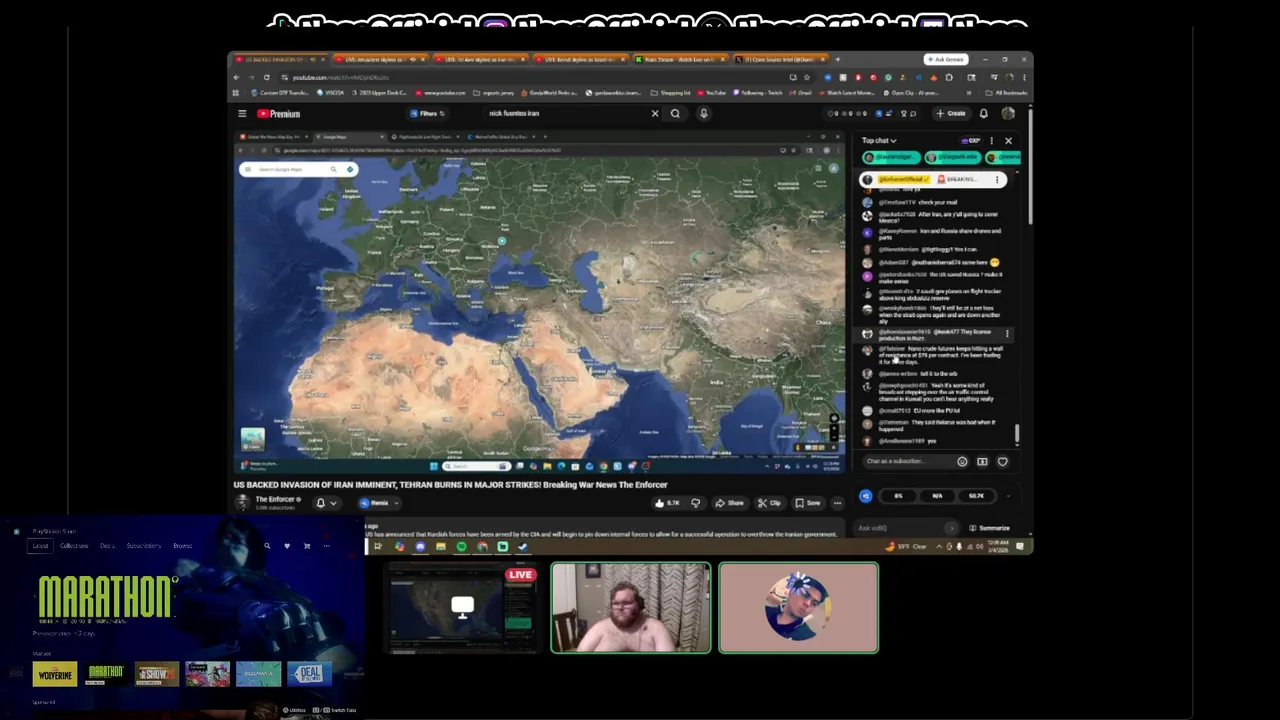Open the Latest tab in PlayStation Store
The height and width of the screenshot is (720, 1280).
40,546
